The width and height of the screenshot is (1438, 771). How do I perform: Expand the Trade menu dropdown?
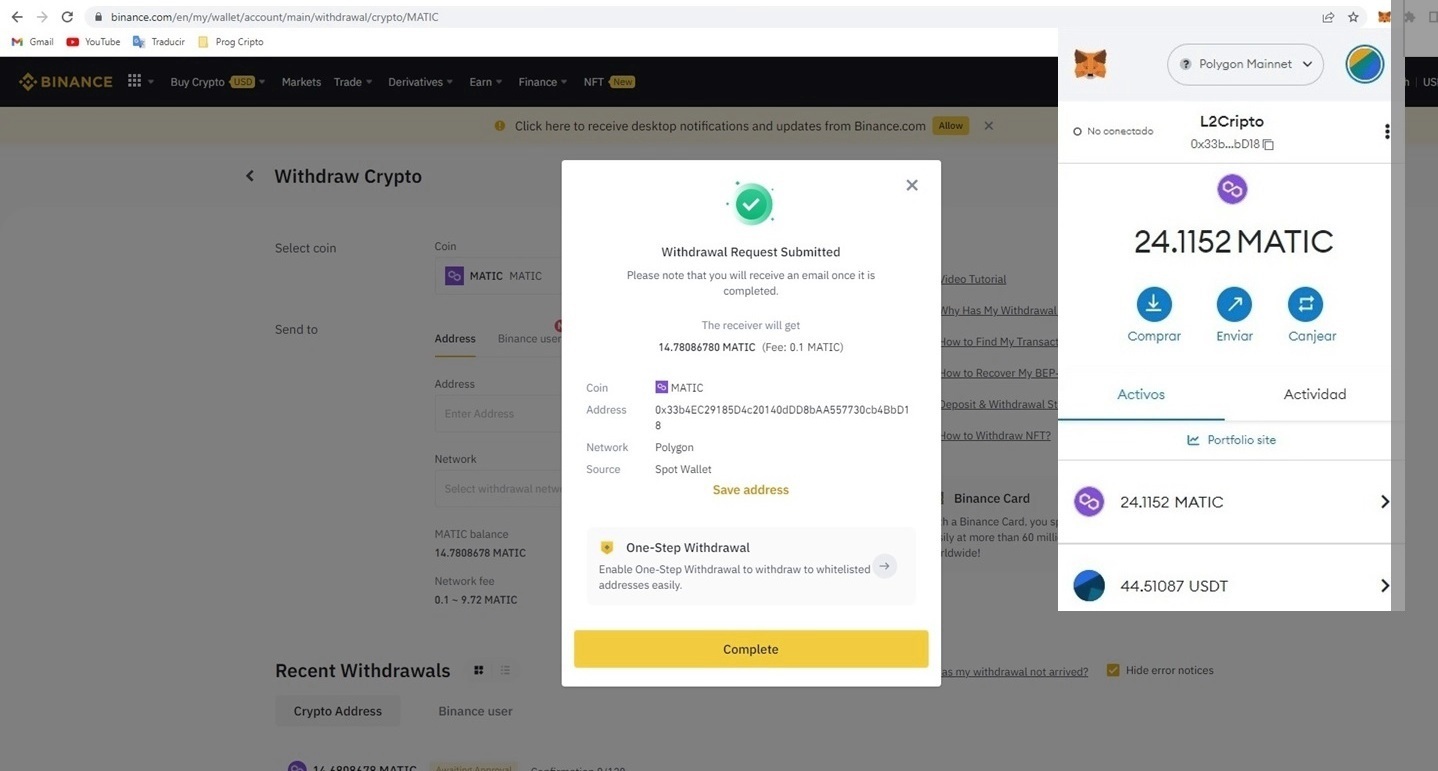tap(353, 82)
